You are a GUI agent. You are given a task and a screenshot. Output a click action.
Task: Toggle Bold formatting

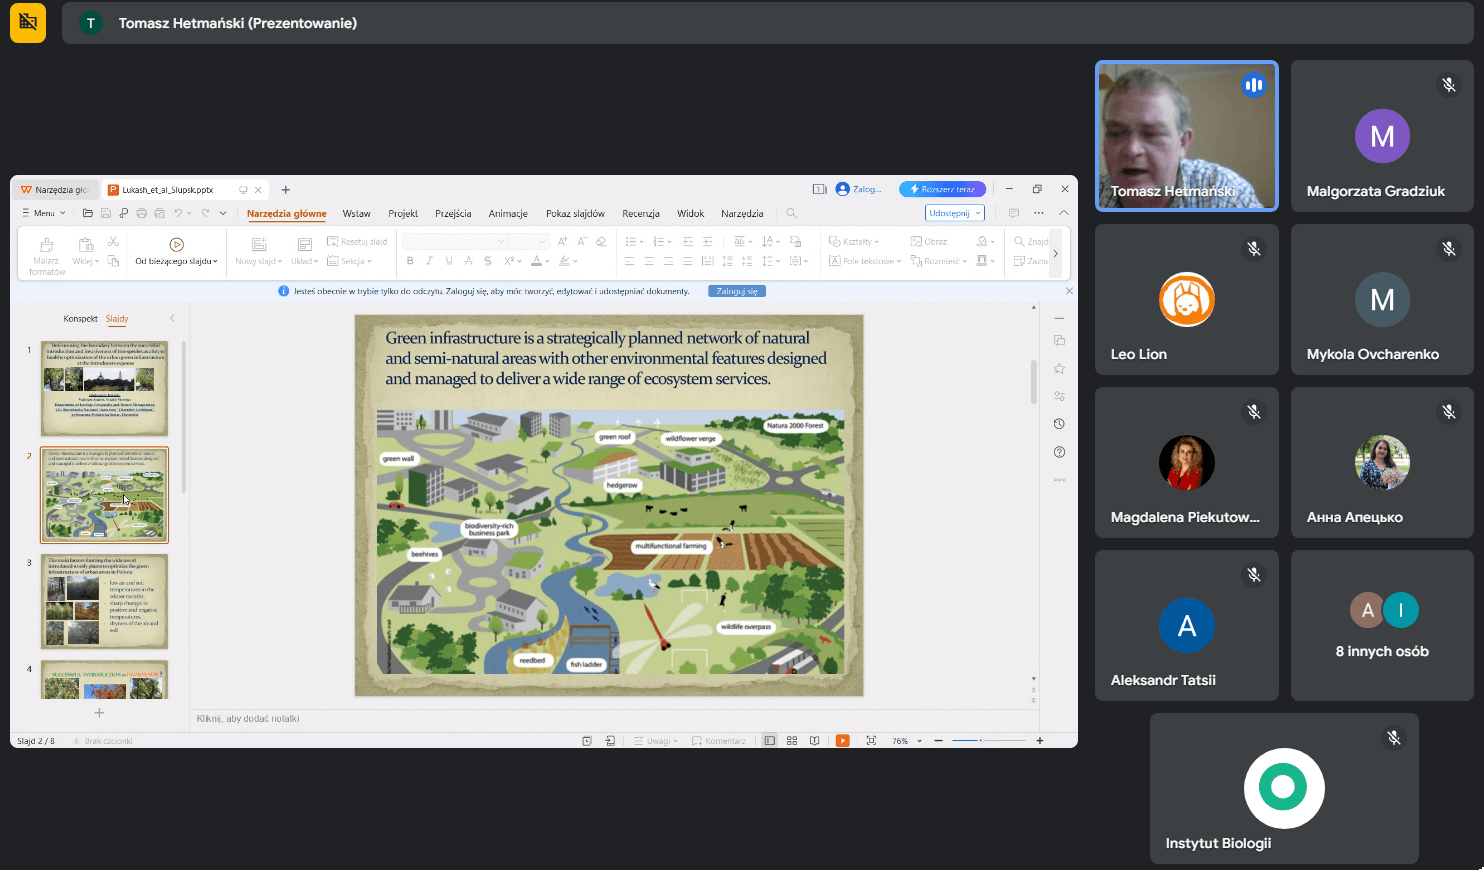click(x=410, y=261)
